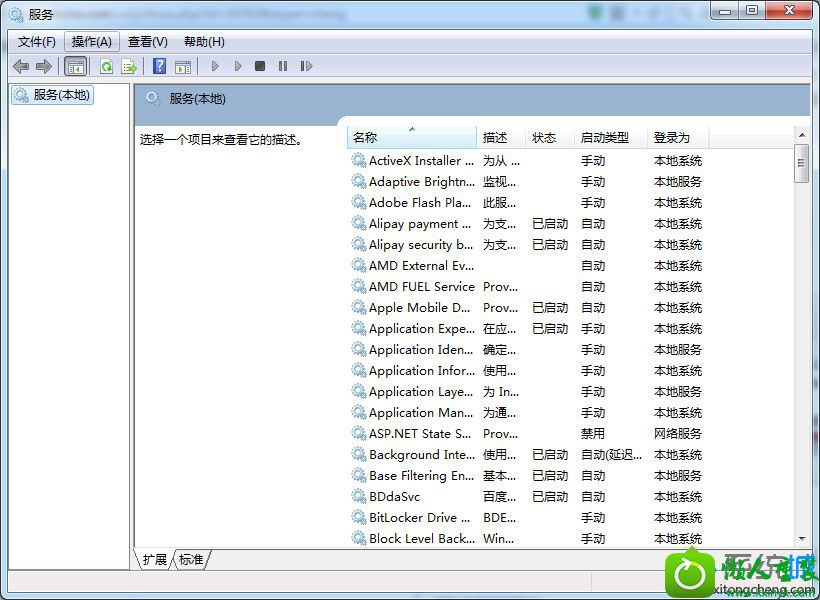Click the Adobe Flash Pla... name text

point(420,202)
